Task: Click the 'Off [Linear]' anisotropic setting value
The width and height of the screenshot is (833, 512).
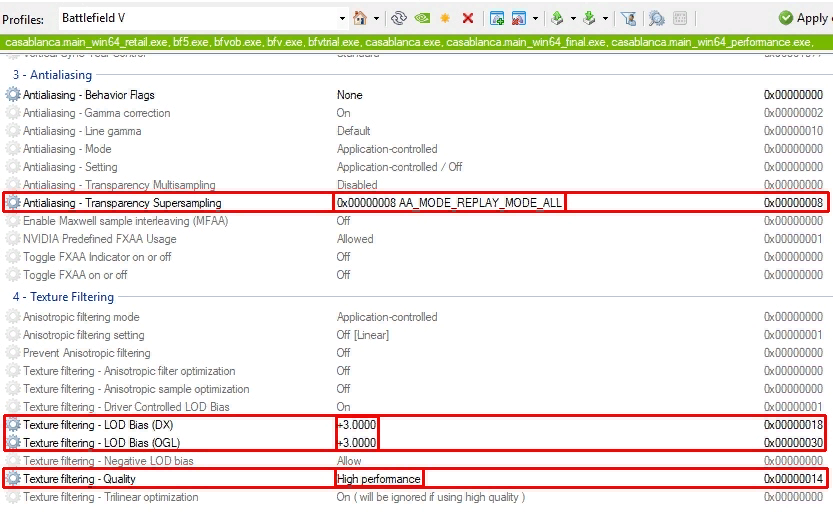Action: click(x=363, y=335)
